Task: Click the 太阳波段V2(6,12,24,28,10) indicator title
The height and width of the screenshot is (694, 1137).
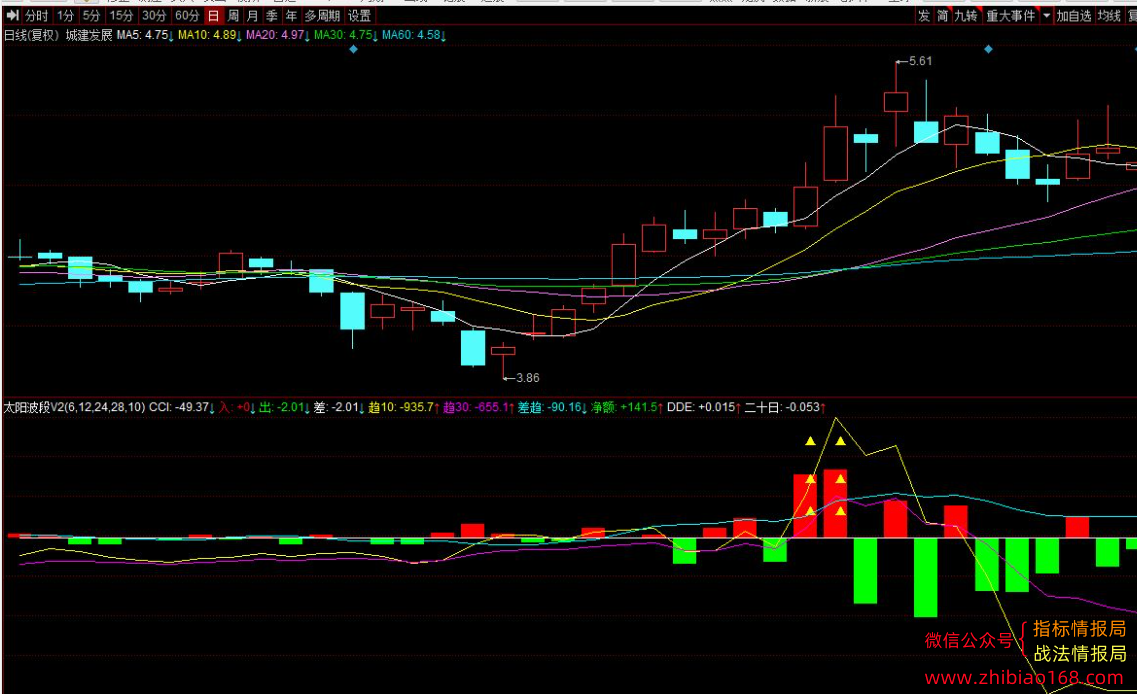Action: pos(74,408)
